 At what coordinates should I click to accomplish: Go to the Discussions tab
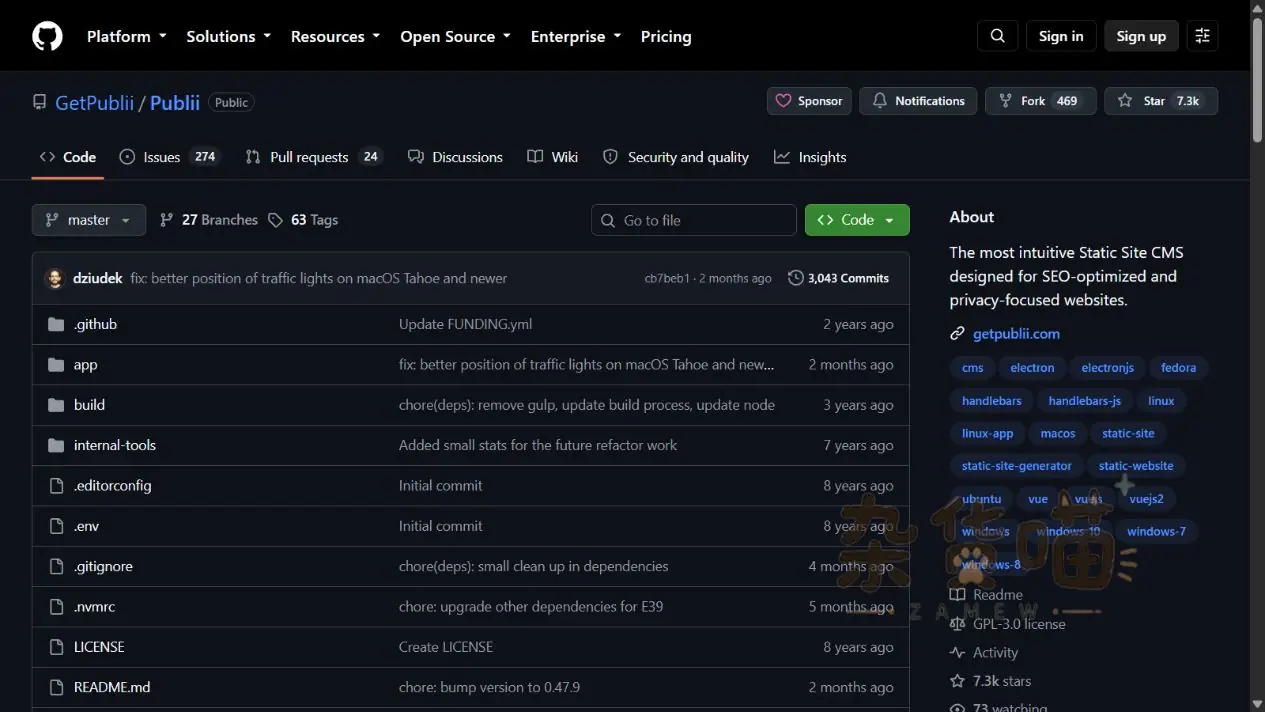[455, 157]
